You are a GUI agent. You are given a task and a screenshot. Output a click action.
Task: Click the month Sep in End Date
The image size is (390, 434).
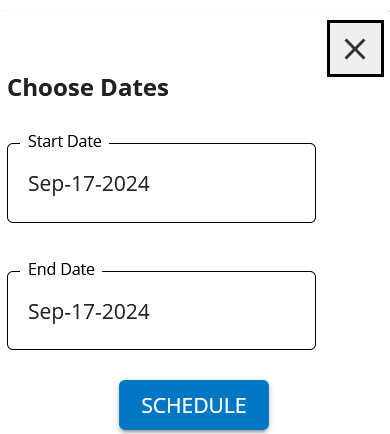click(46, 312)
